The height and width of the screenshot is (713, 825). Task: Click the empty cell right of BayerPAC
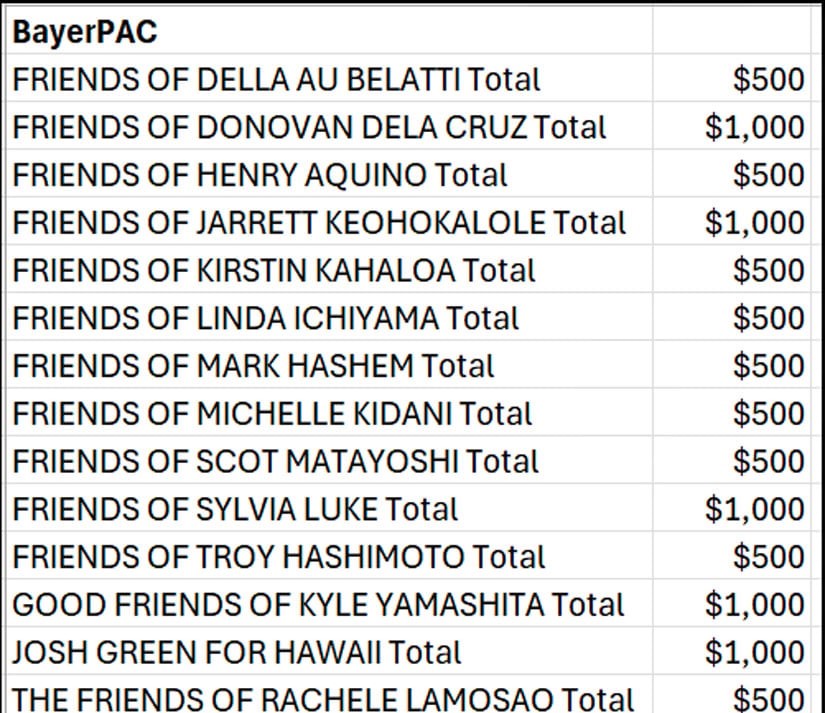coord(732,32)
